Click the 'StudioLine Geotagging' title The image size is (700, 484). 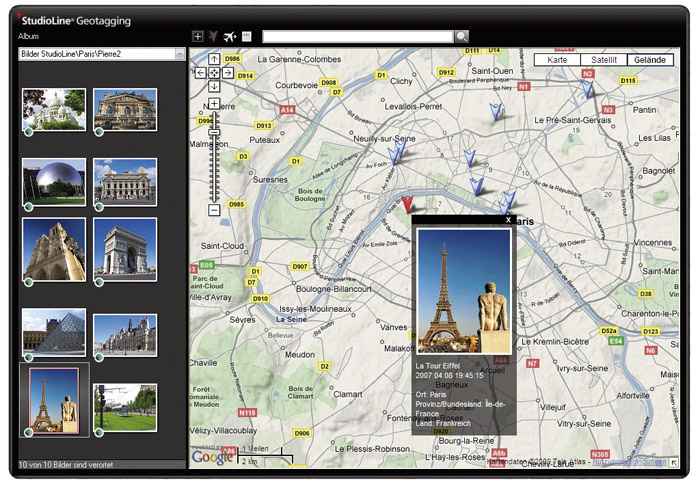pos(76,21)
